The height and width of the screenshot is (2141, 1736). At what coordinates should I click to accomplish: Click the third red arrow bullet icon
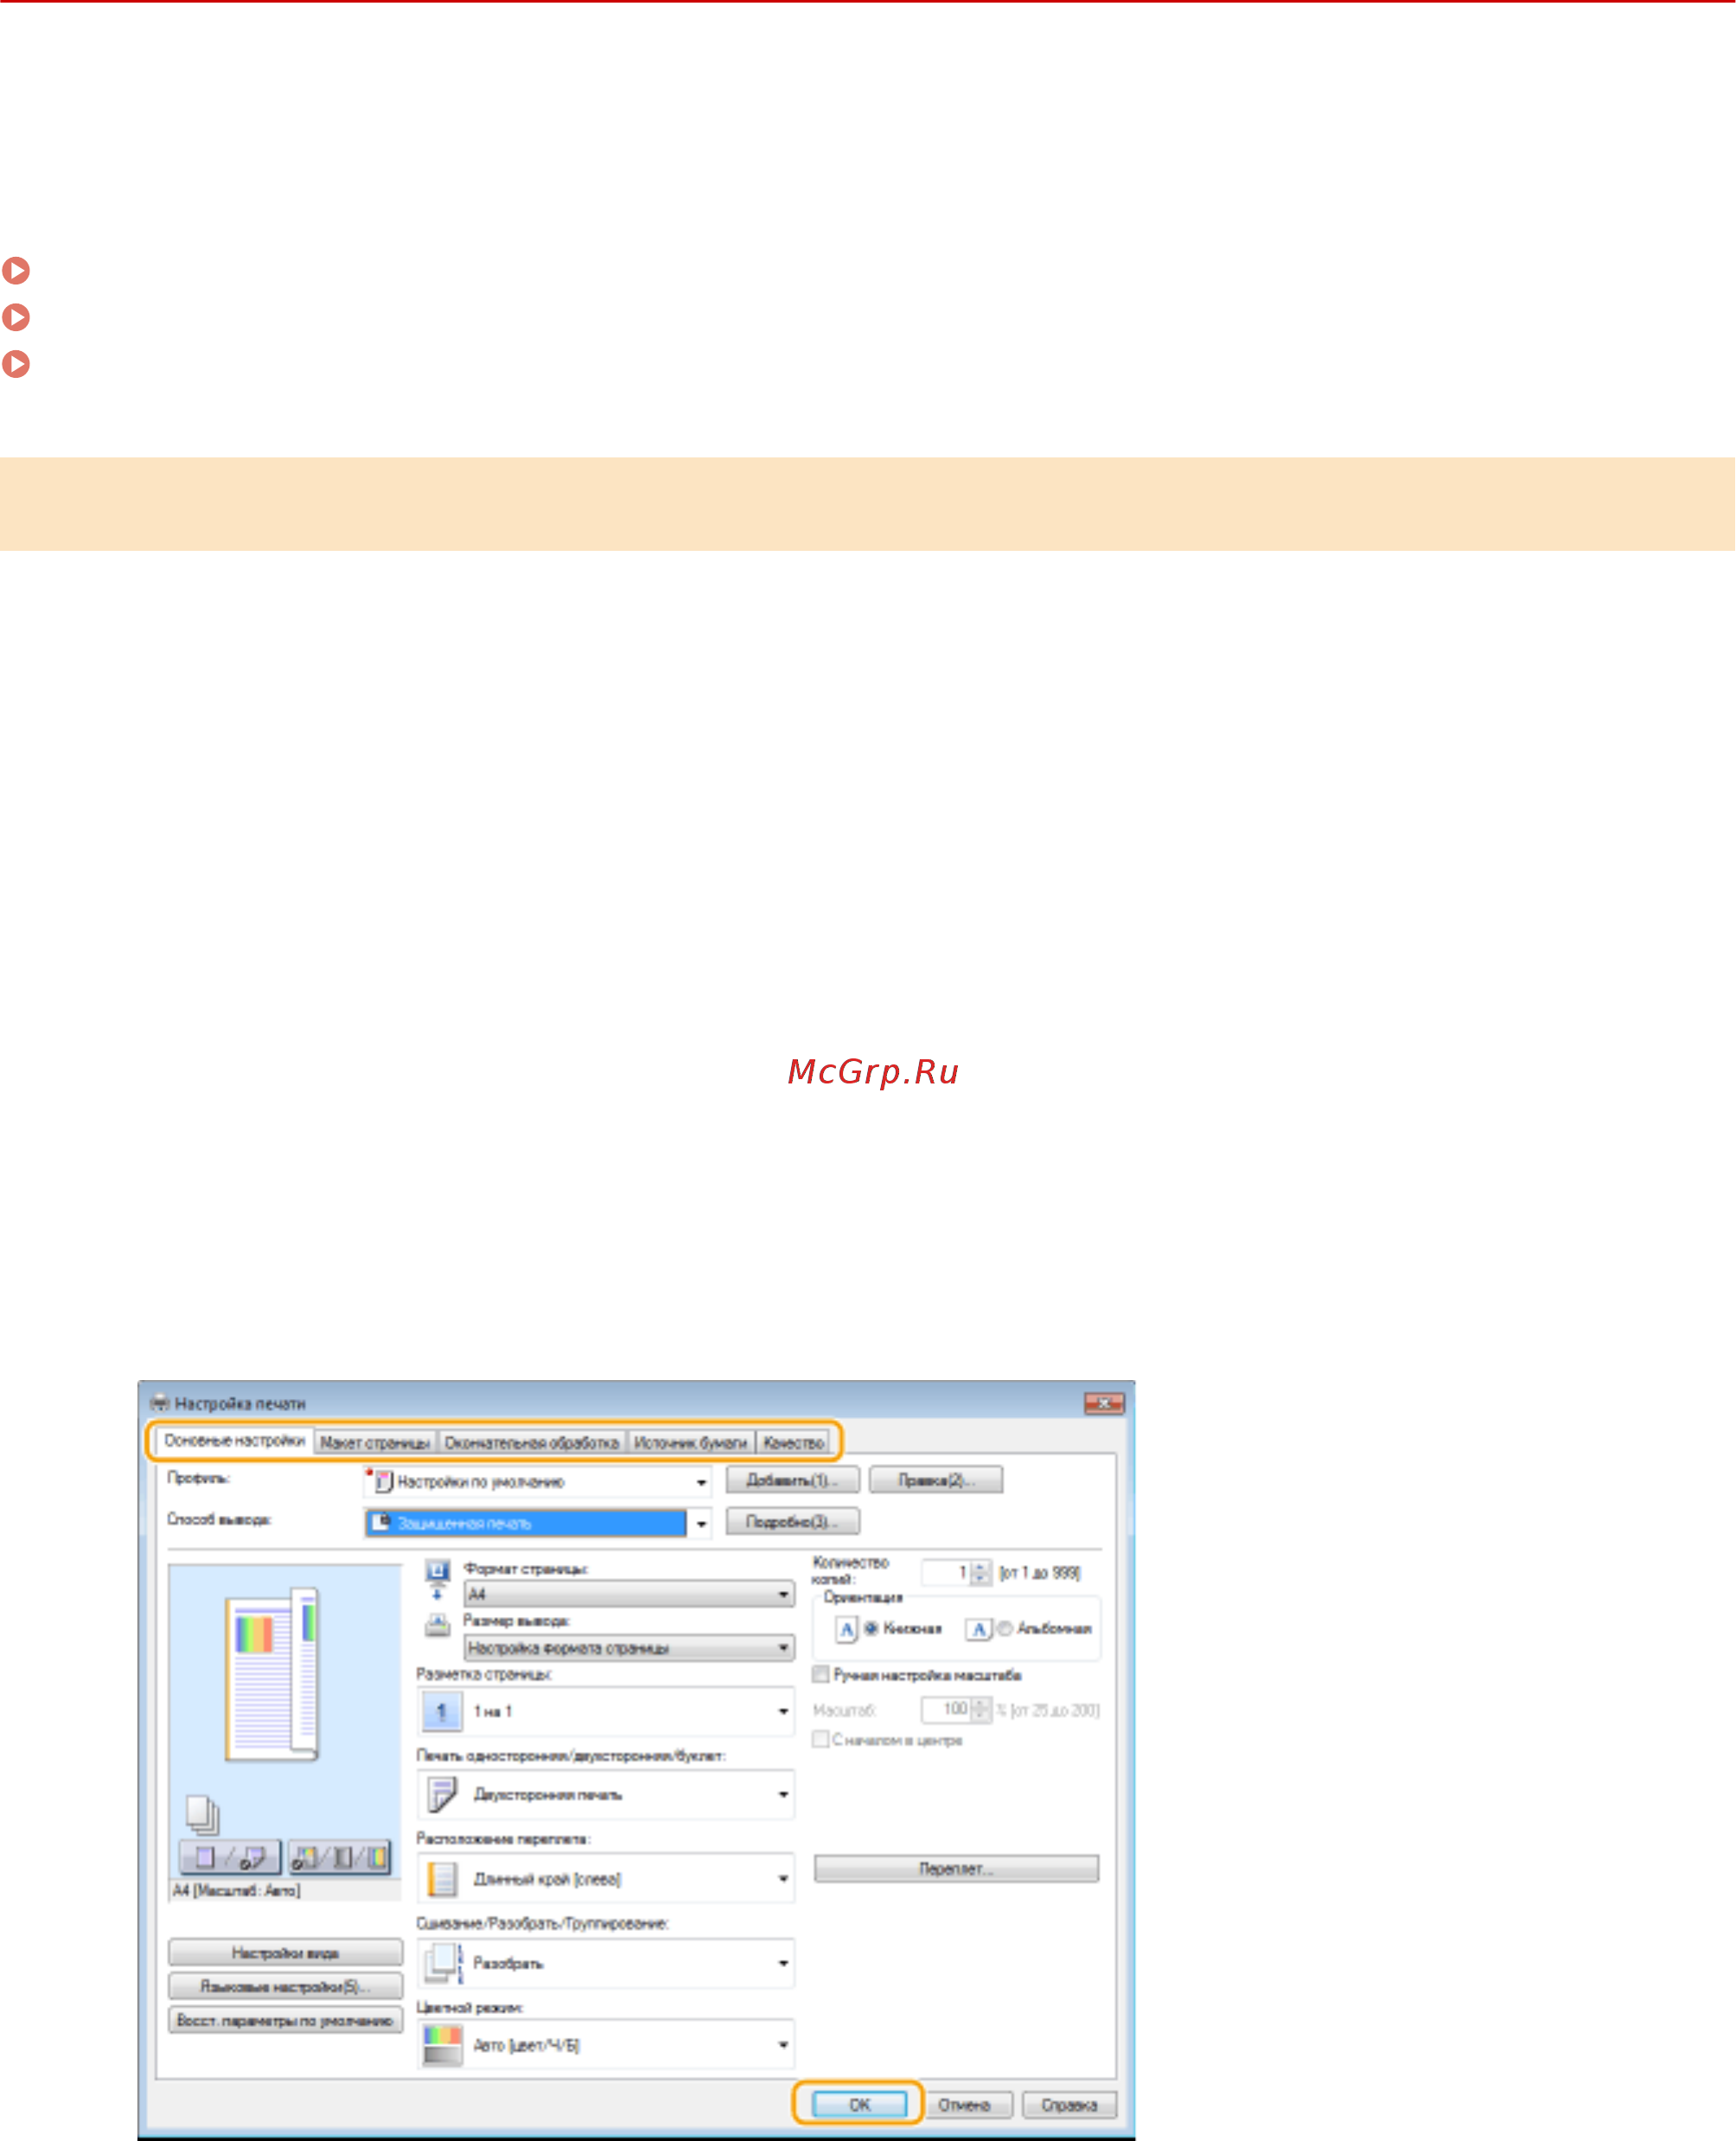16,363
